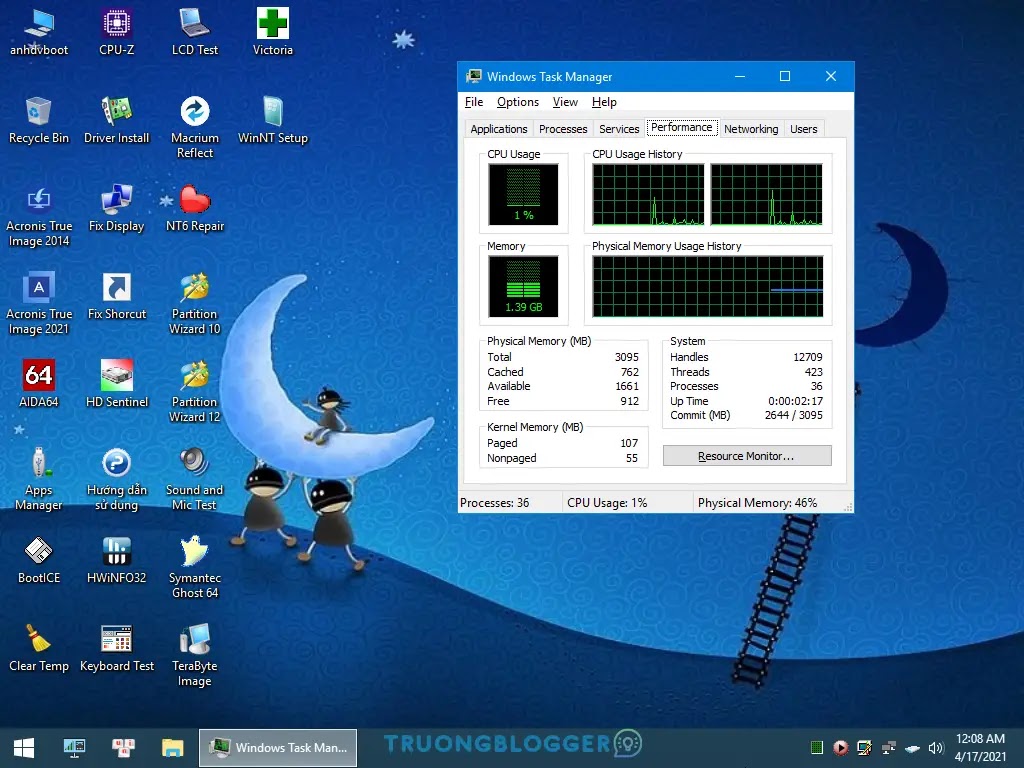Click the Up Time value 0:00:02:17
Viewport: 1024px width, 768px height.
tap(795, 401)
